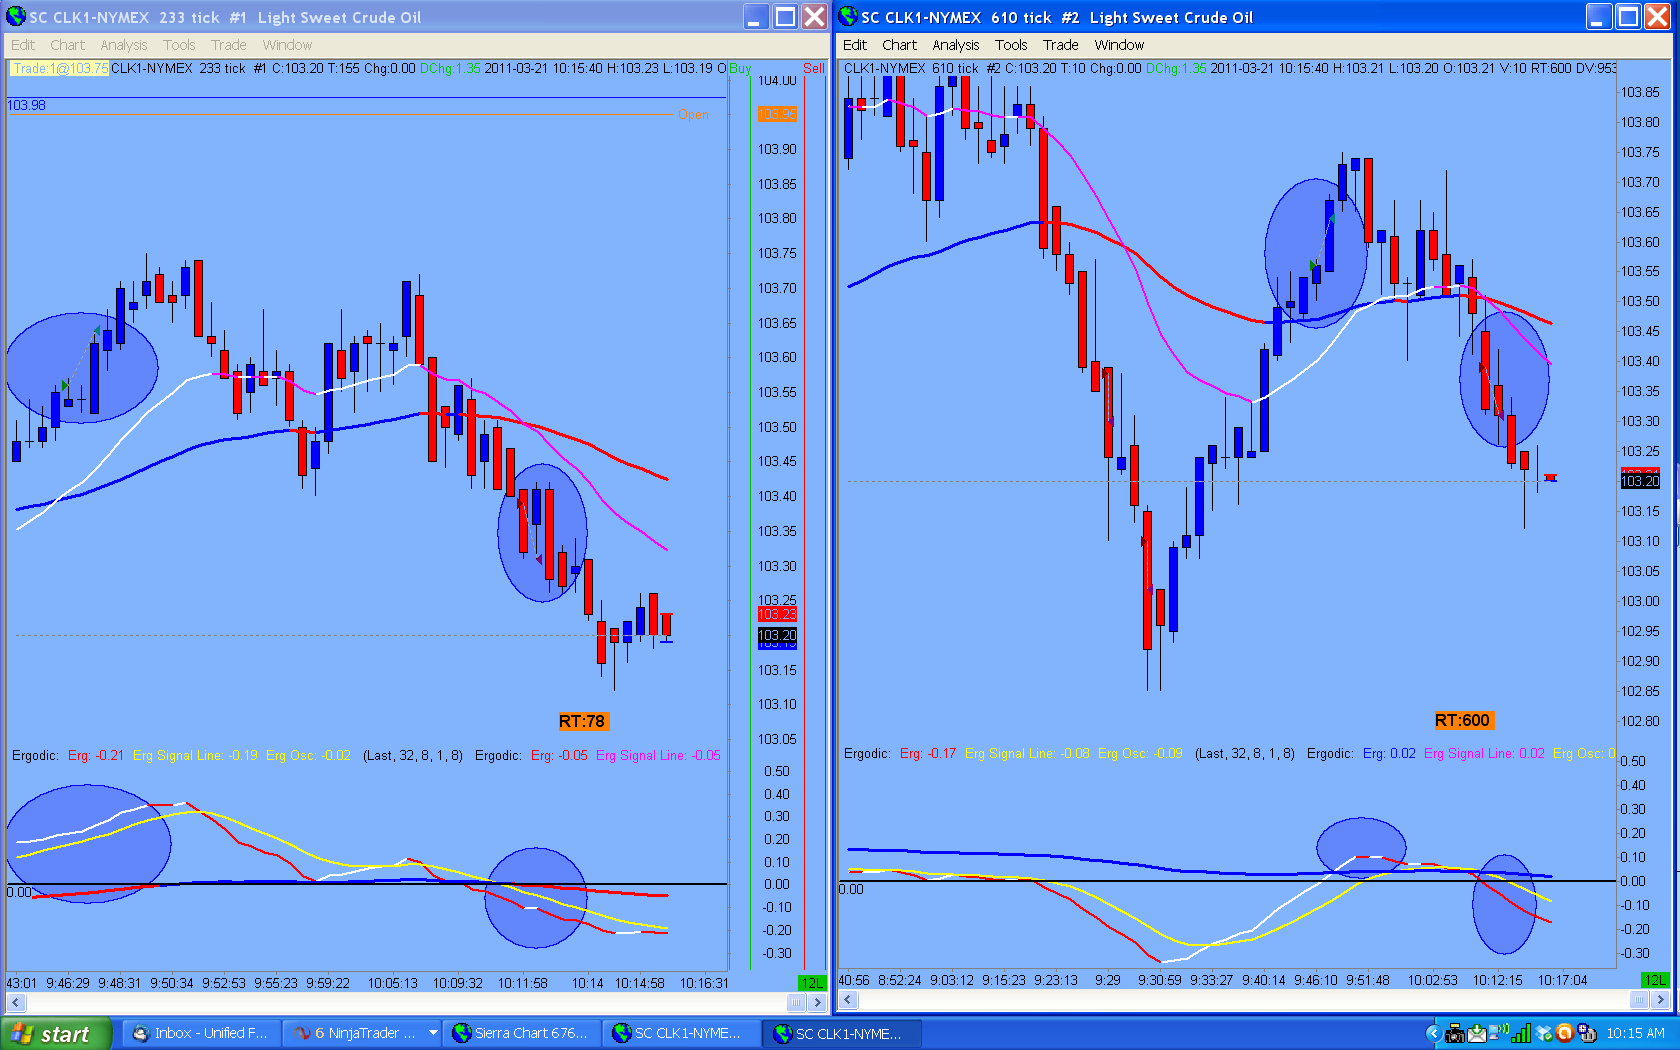Viewport: 1680px width, 1050px height.
Task: Open Analysis menu in 233 tick chart window
Action: (123, 45)
